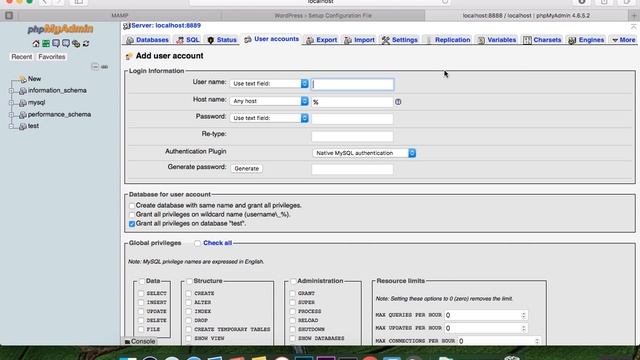640x360 pixels.
Task: Expand the information_schema tree node
Action: (11, 91)
